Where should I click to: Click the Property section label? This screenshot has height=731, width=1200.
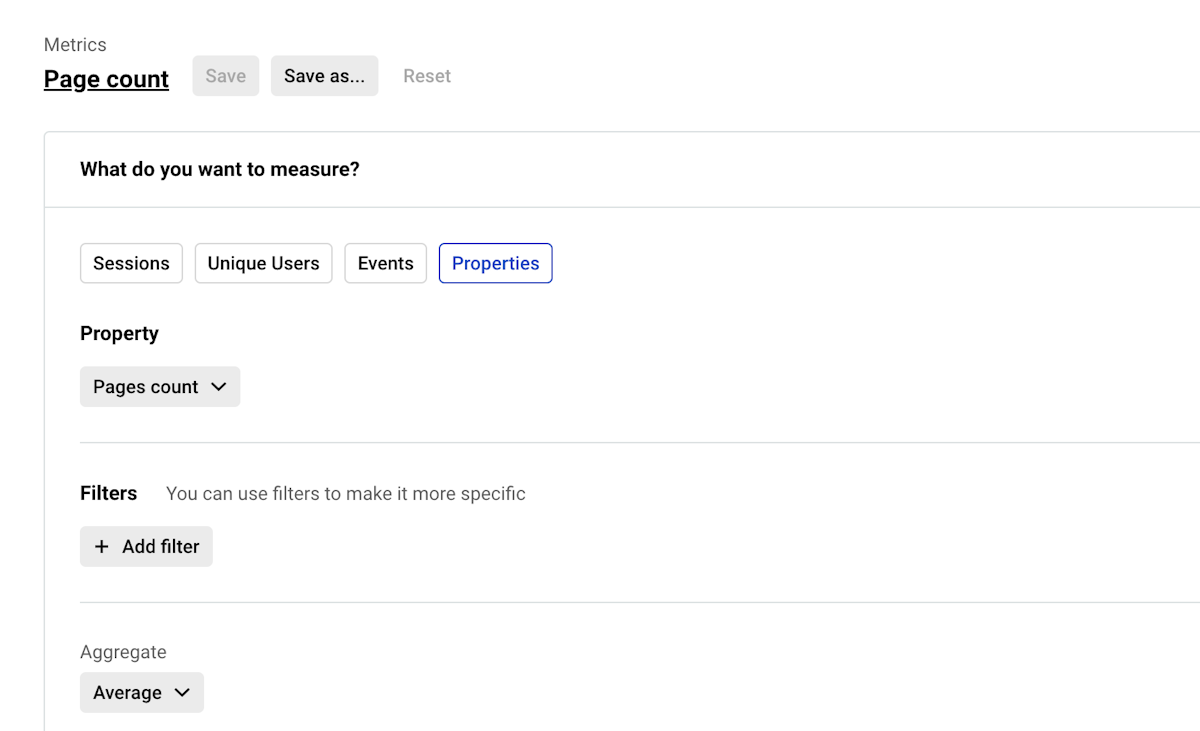point(119,334)
